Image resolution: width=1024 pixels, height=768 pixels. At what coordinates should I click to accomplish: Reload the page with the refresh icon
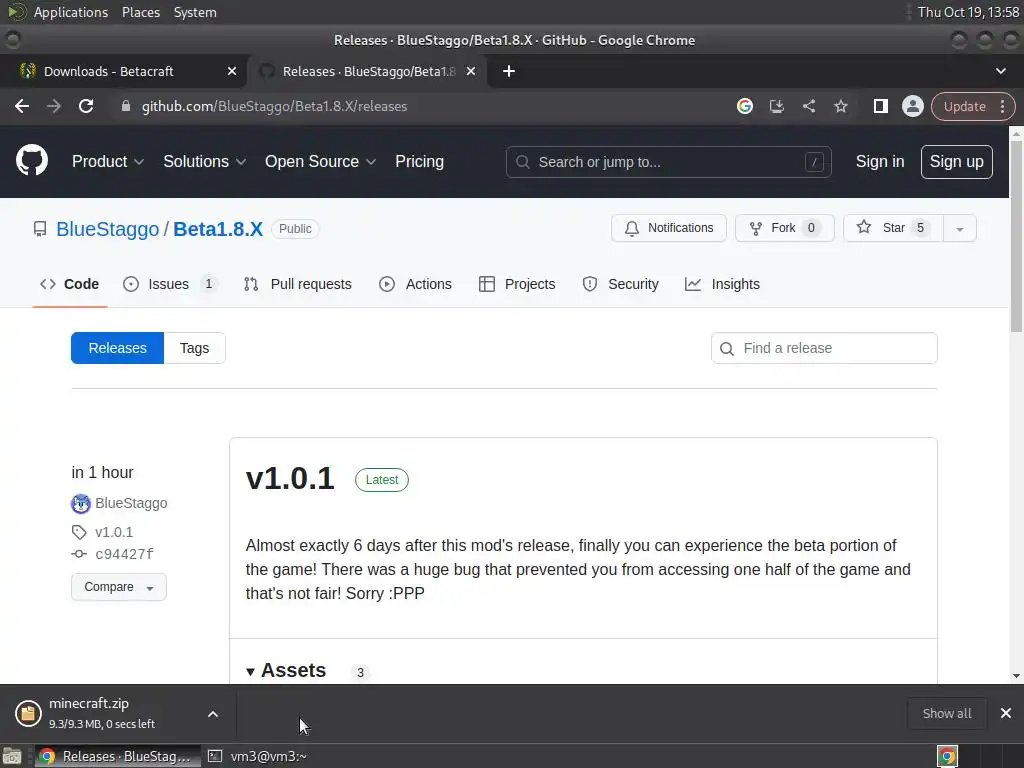86,106
